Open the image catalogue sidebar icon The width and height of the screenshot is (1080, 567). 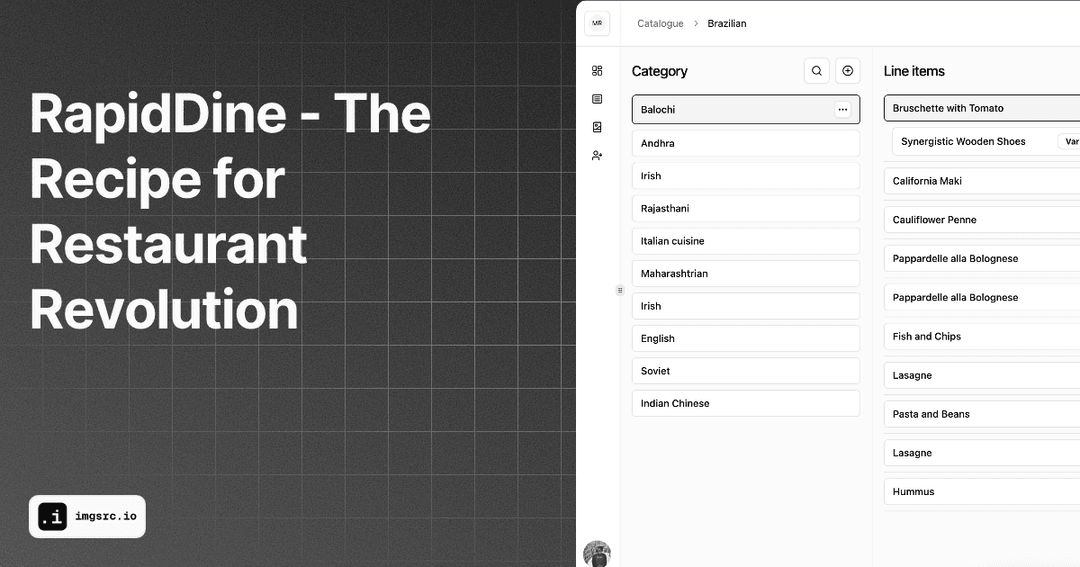pyautogui.click(x=597, y=127)
